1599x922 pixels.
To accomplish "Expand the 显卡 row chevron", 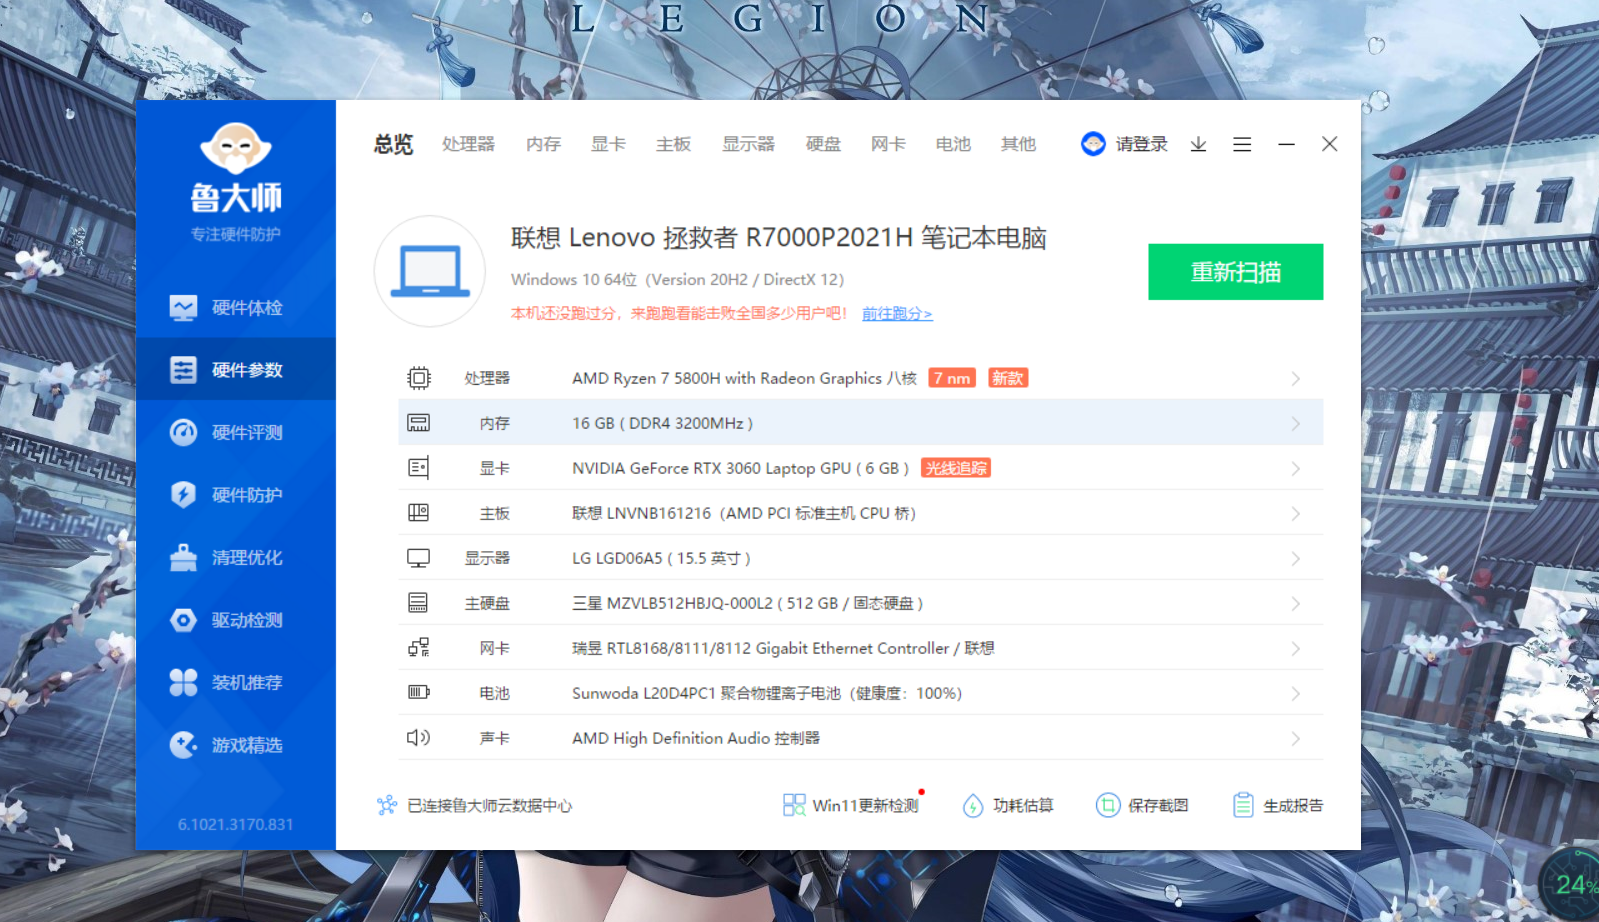I will click(1295, 469).
